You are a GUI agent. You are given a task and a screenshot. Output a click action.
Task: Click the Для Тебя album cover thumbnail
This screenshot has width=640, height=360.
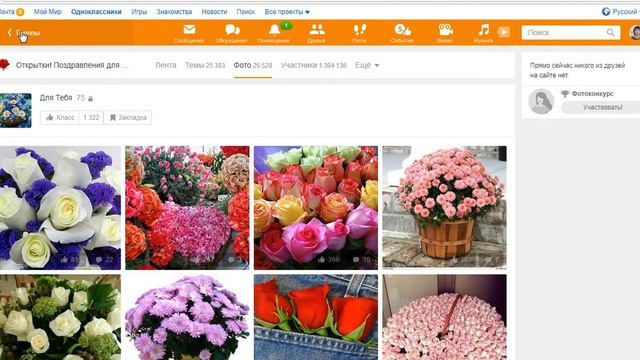coord(16,110)
